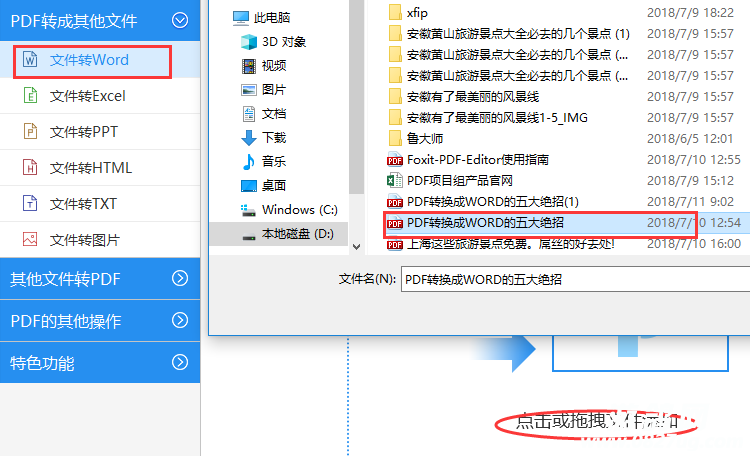Open 3D 对象 folder icon
The width and height of the screenshot is (750, 456).
pyautogui.click(x=249, y=42)
